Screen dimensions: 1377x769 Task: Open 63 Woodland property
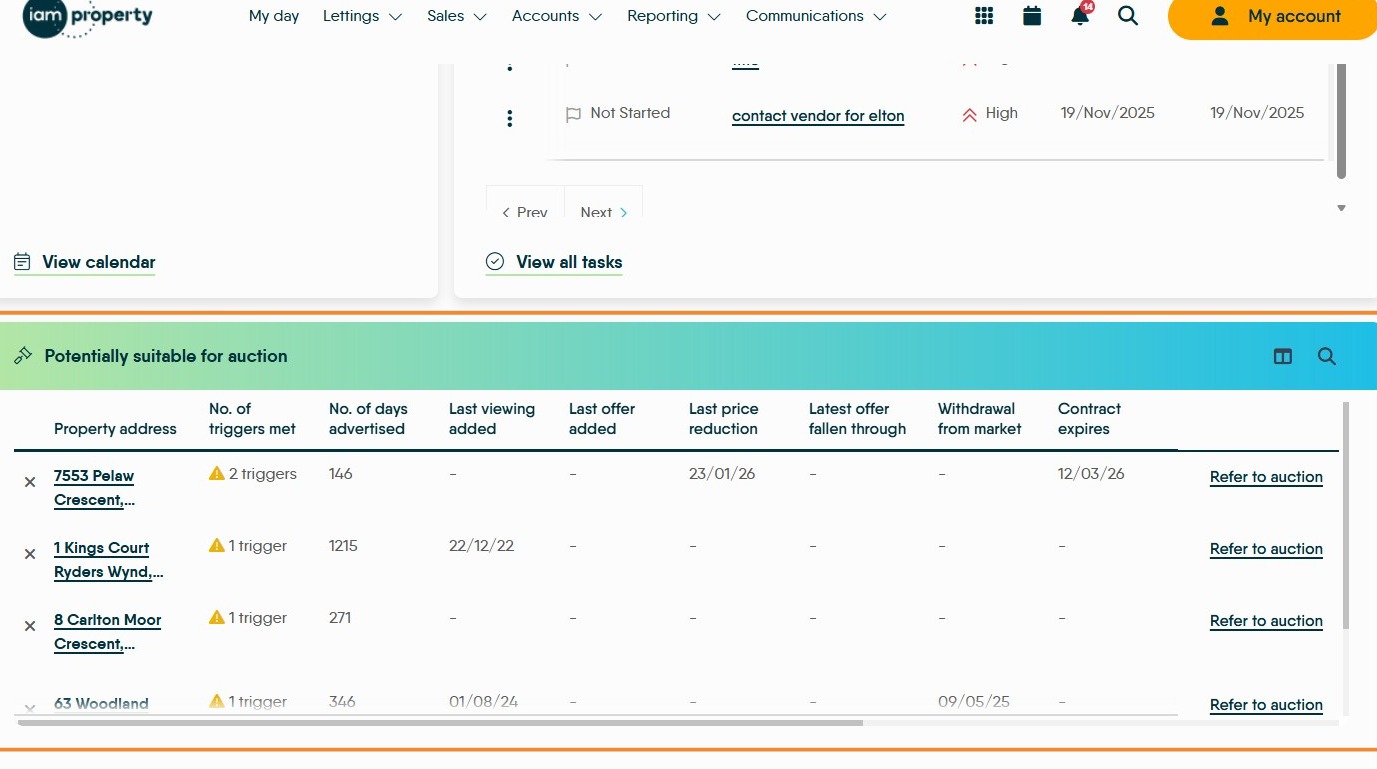(101, 704)
